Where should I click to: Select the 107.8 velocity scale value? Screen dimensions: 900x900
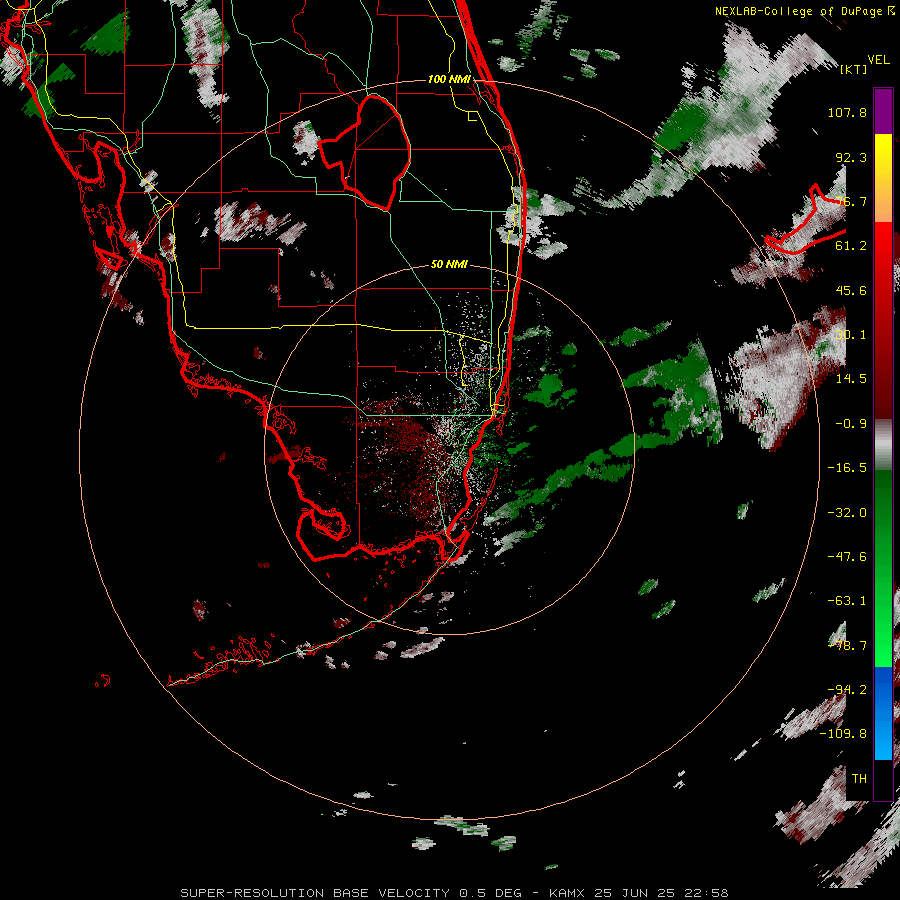847,112
